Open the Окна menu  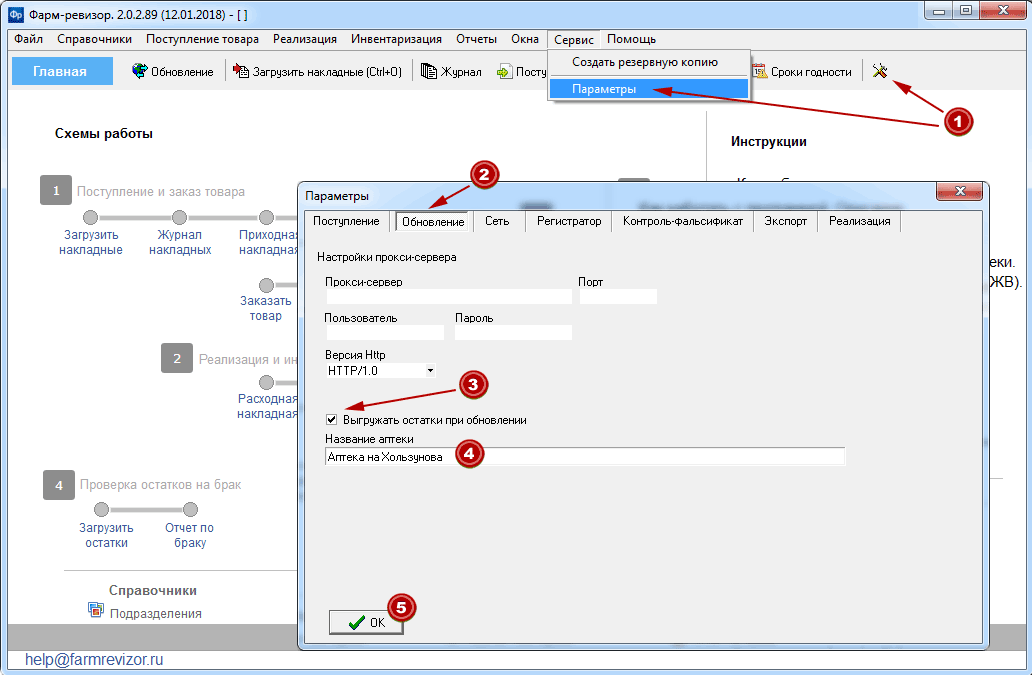525,39
